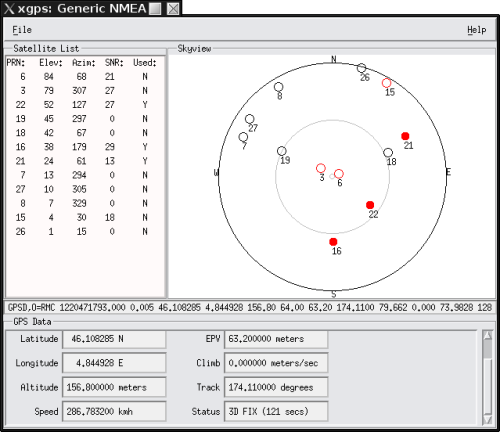Viewport: 500px width, 432px height.
Task: Click the Climb field 0.000000 meters/sec
Action: (x=276, y=363)
